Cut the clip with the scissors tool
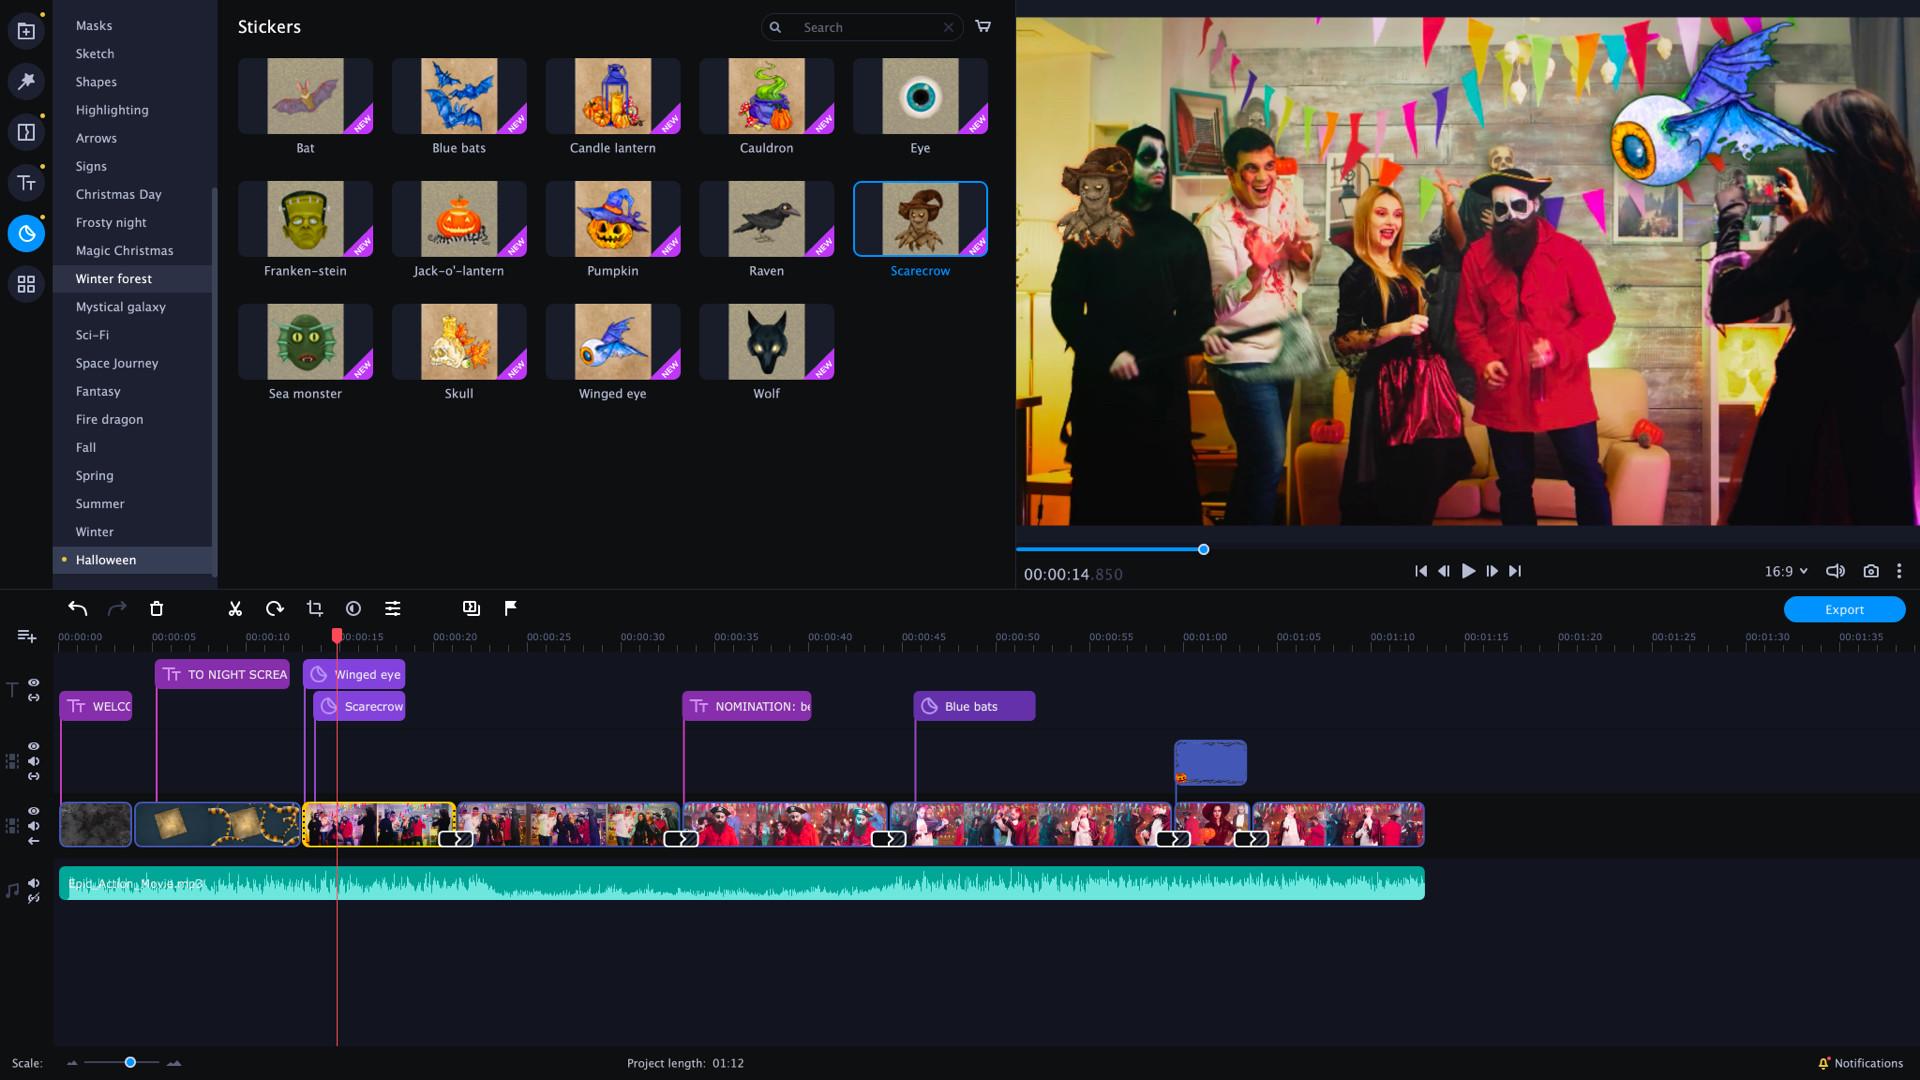The width and height of the screenshot is (1920, 1080). click(x=235, y=608)
